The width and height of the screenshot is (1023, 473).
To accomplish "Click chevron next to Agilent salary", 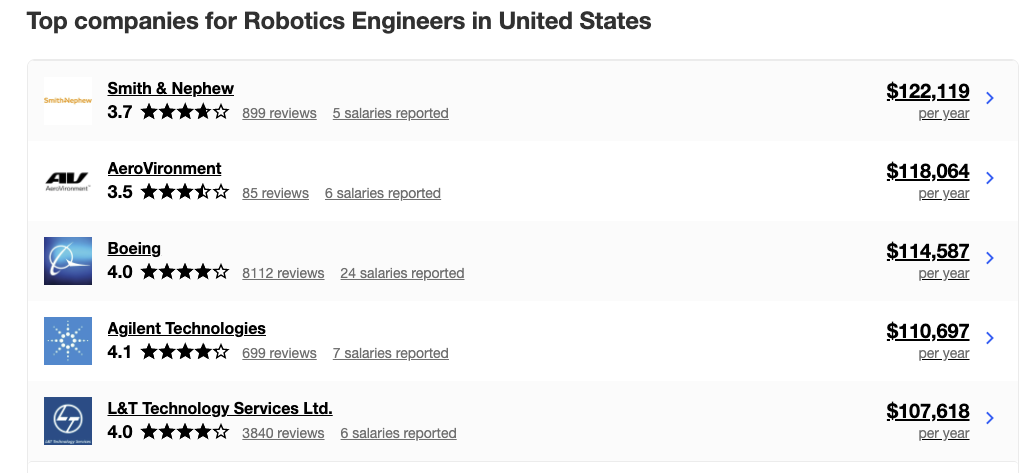I will [990, 338].
